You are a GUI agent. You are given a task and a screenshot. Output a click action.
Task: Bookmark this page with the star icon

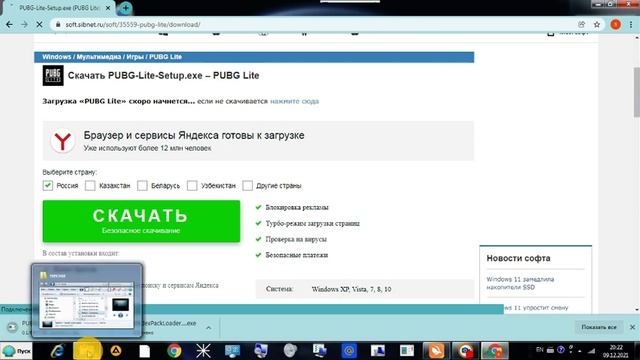pyautogui.click(x=597, y=24)
